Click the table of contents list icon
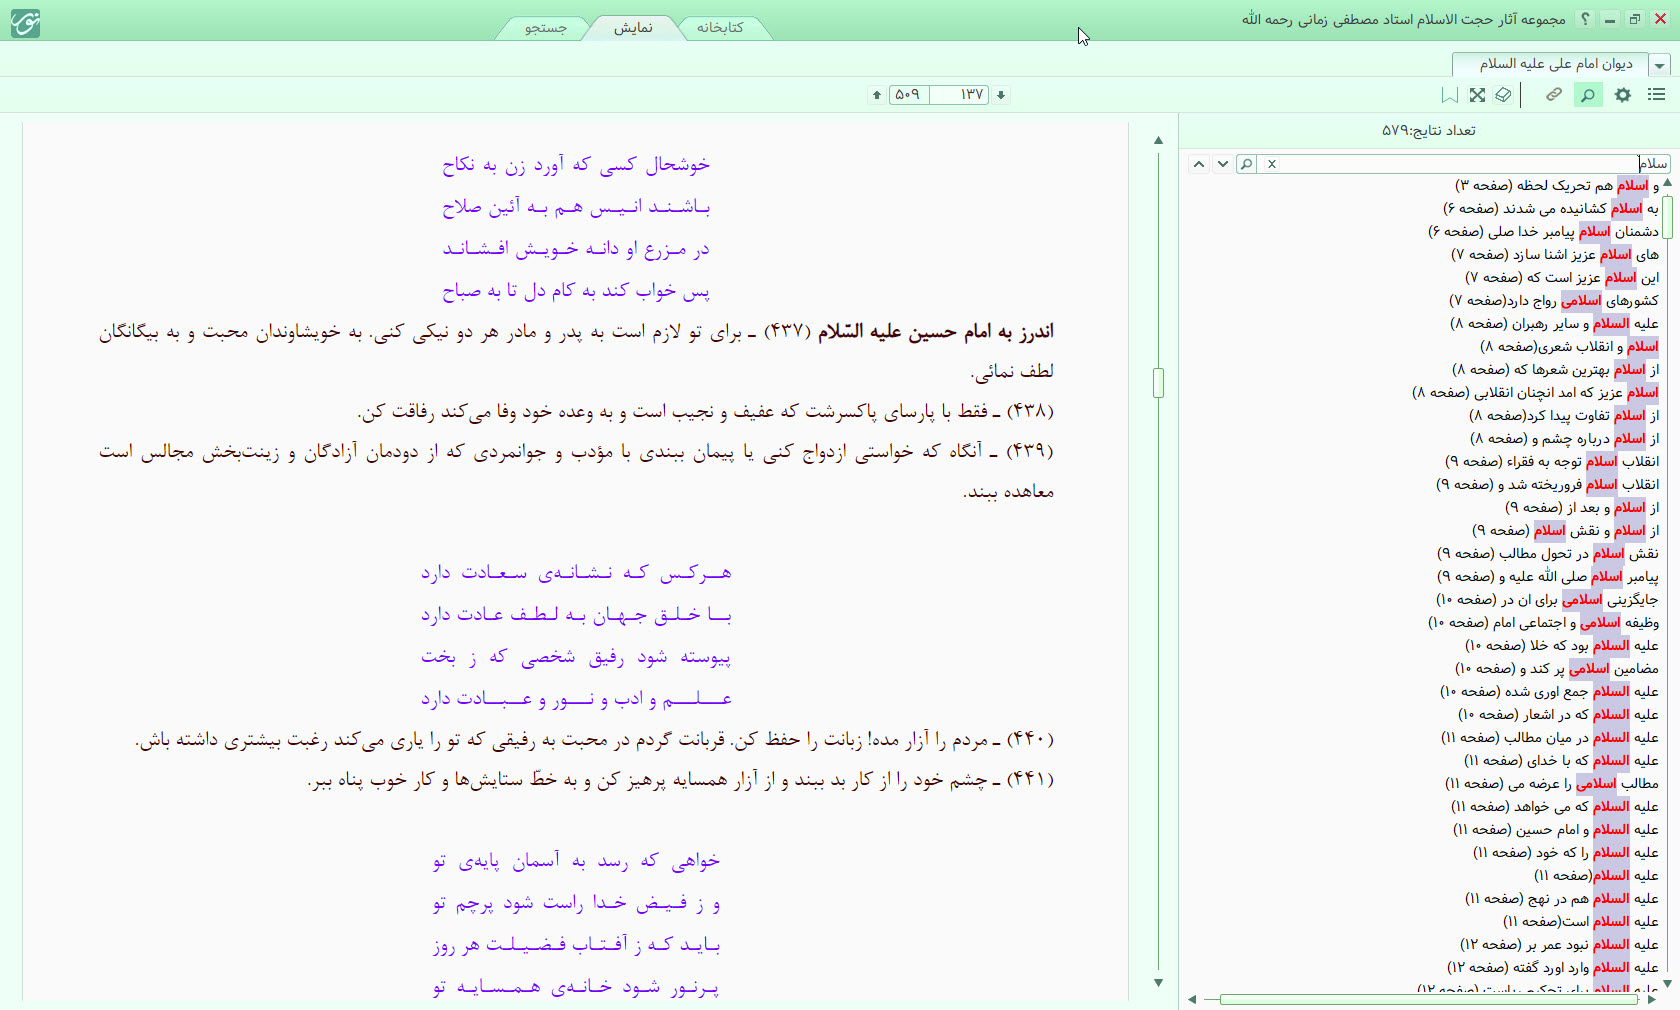 point(1657,95)
